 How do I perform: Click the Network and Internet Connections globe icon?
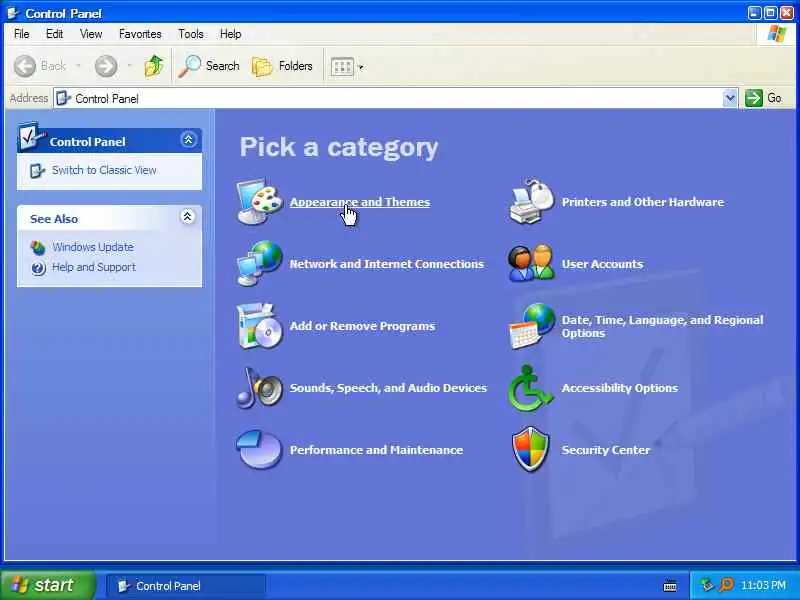[x=259, y=263]
